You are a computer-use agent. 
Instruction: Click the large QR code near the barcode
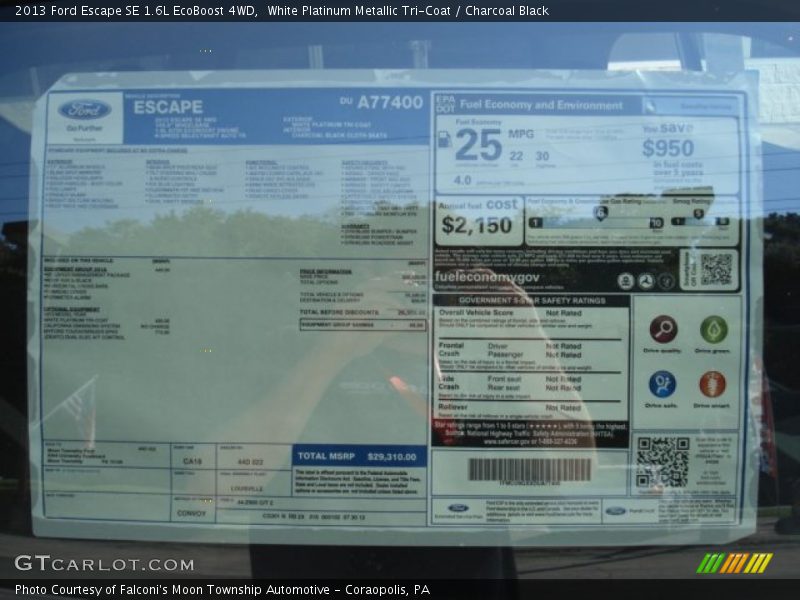point(662,462)
